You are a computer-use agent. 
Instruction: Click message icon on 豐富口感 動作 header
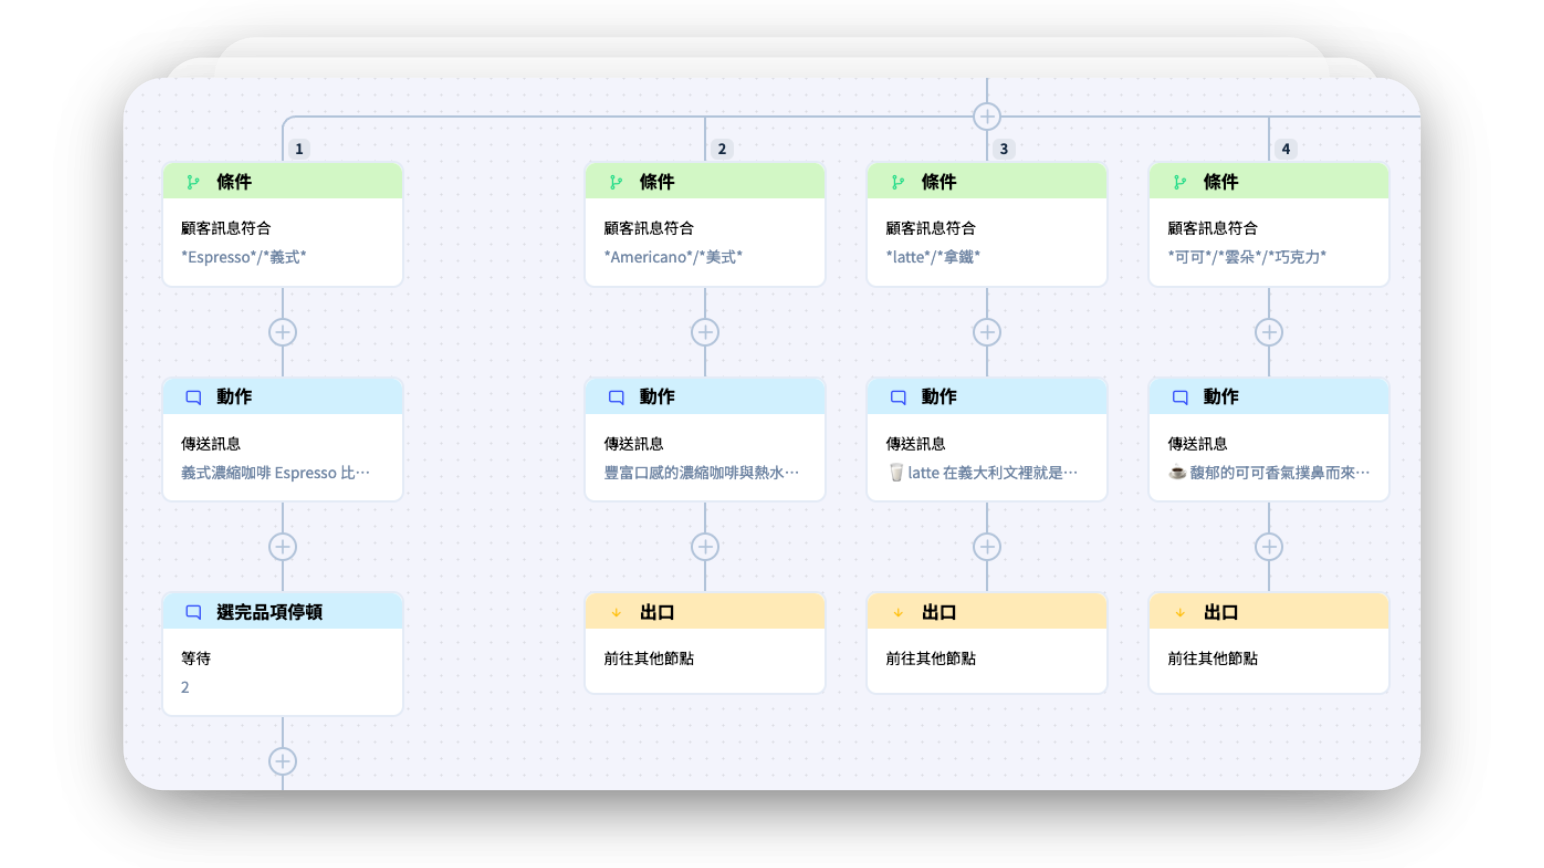[616, 397]
